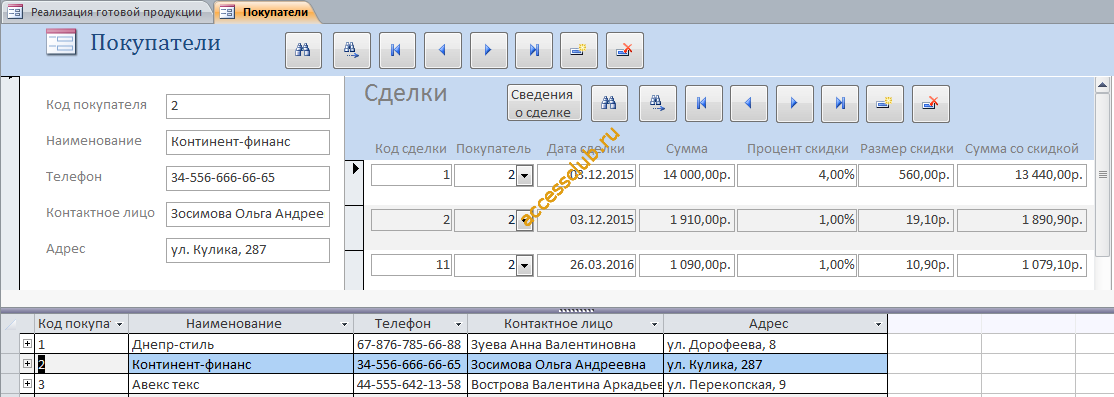Click the Код покупателя input field
Screen dimensions: 1114x397
248,107
